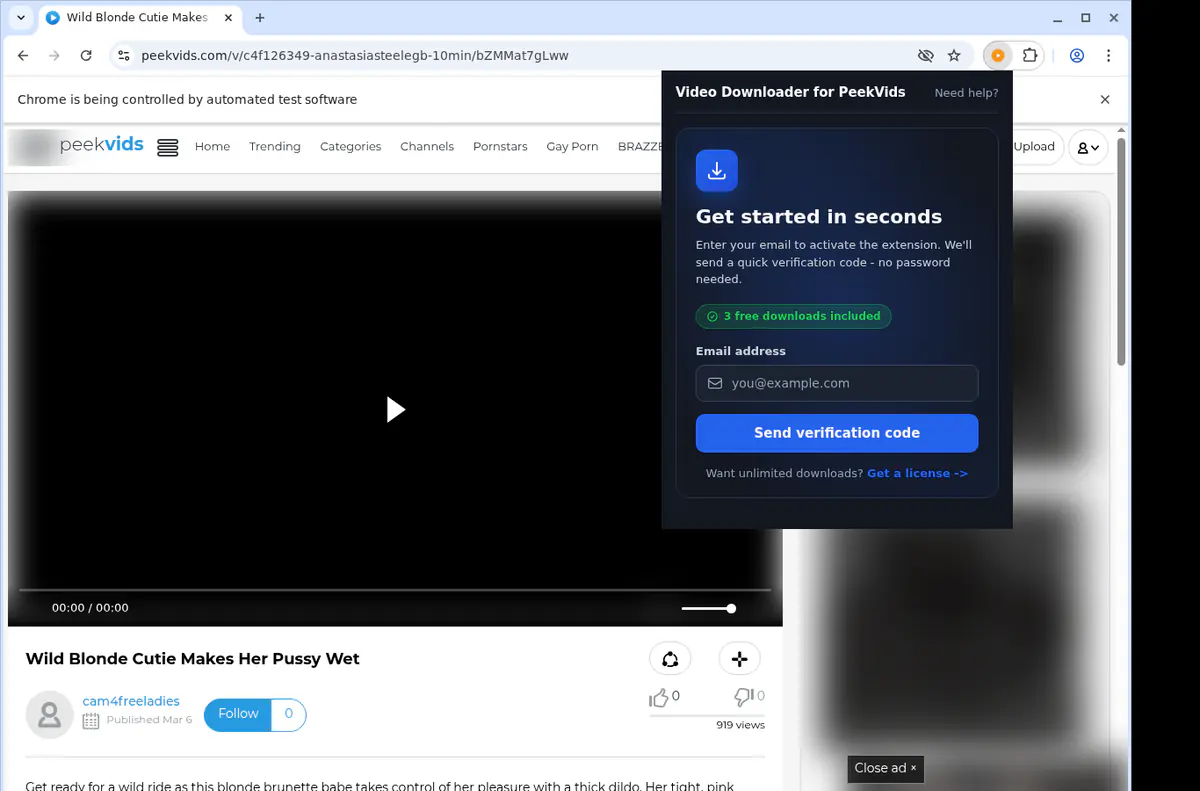This screenshot has height=791, width=1200.
Task: Open the Get a license link
Action: pos(917,473)
